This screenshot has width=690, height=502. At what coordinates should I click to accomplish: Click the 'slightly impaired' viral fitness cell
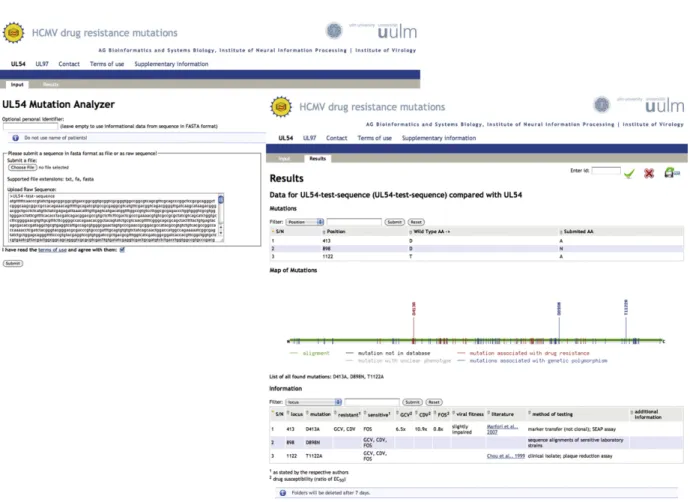[x=461, y=429]
